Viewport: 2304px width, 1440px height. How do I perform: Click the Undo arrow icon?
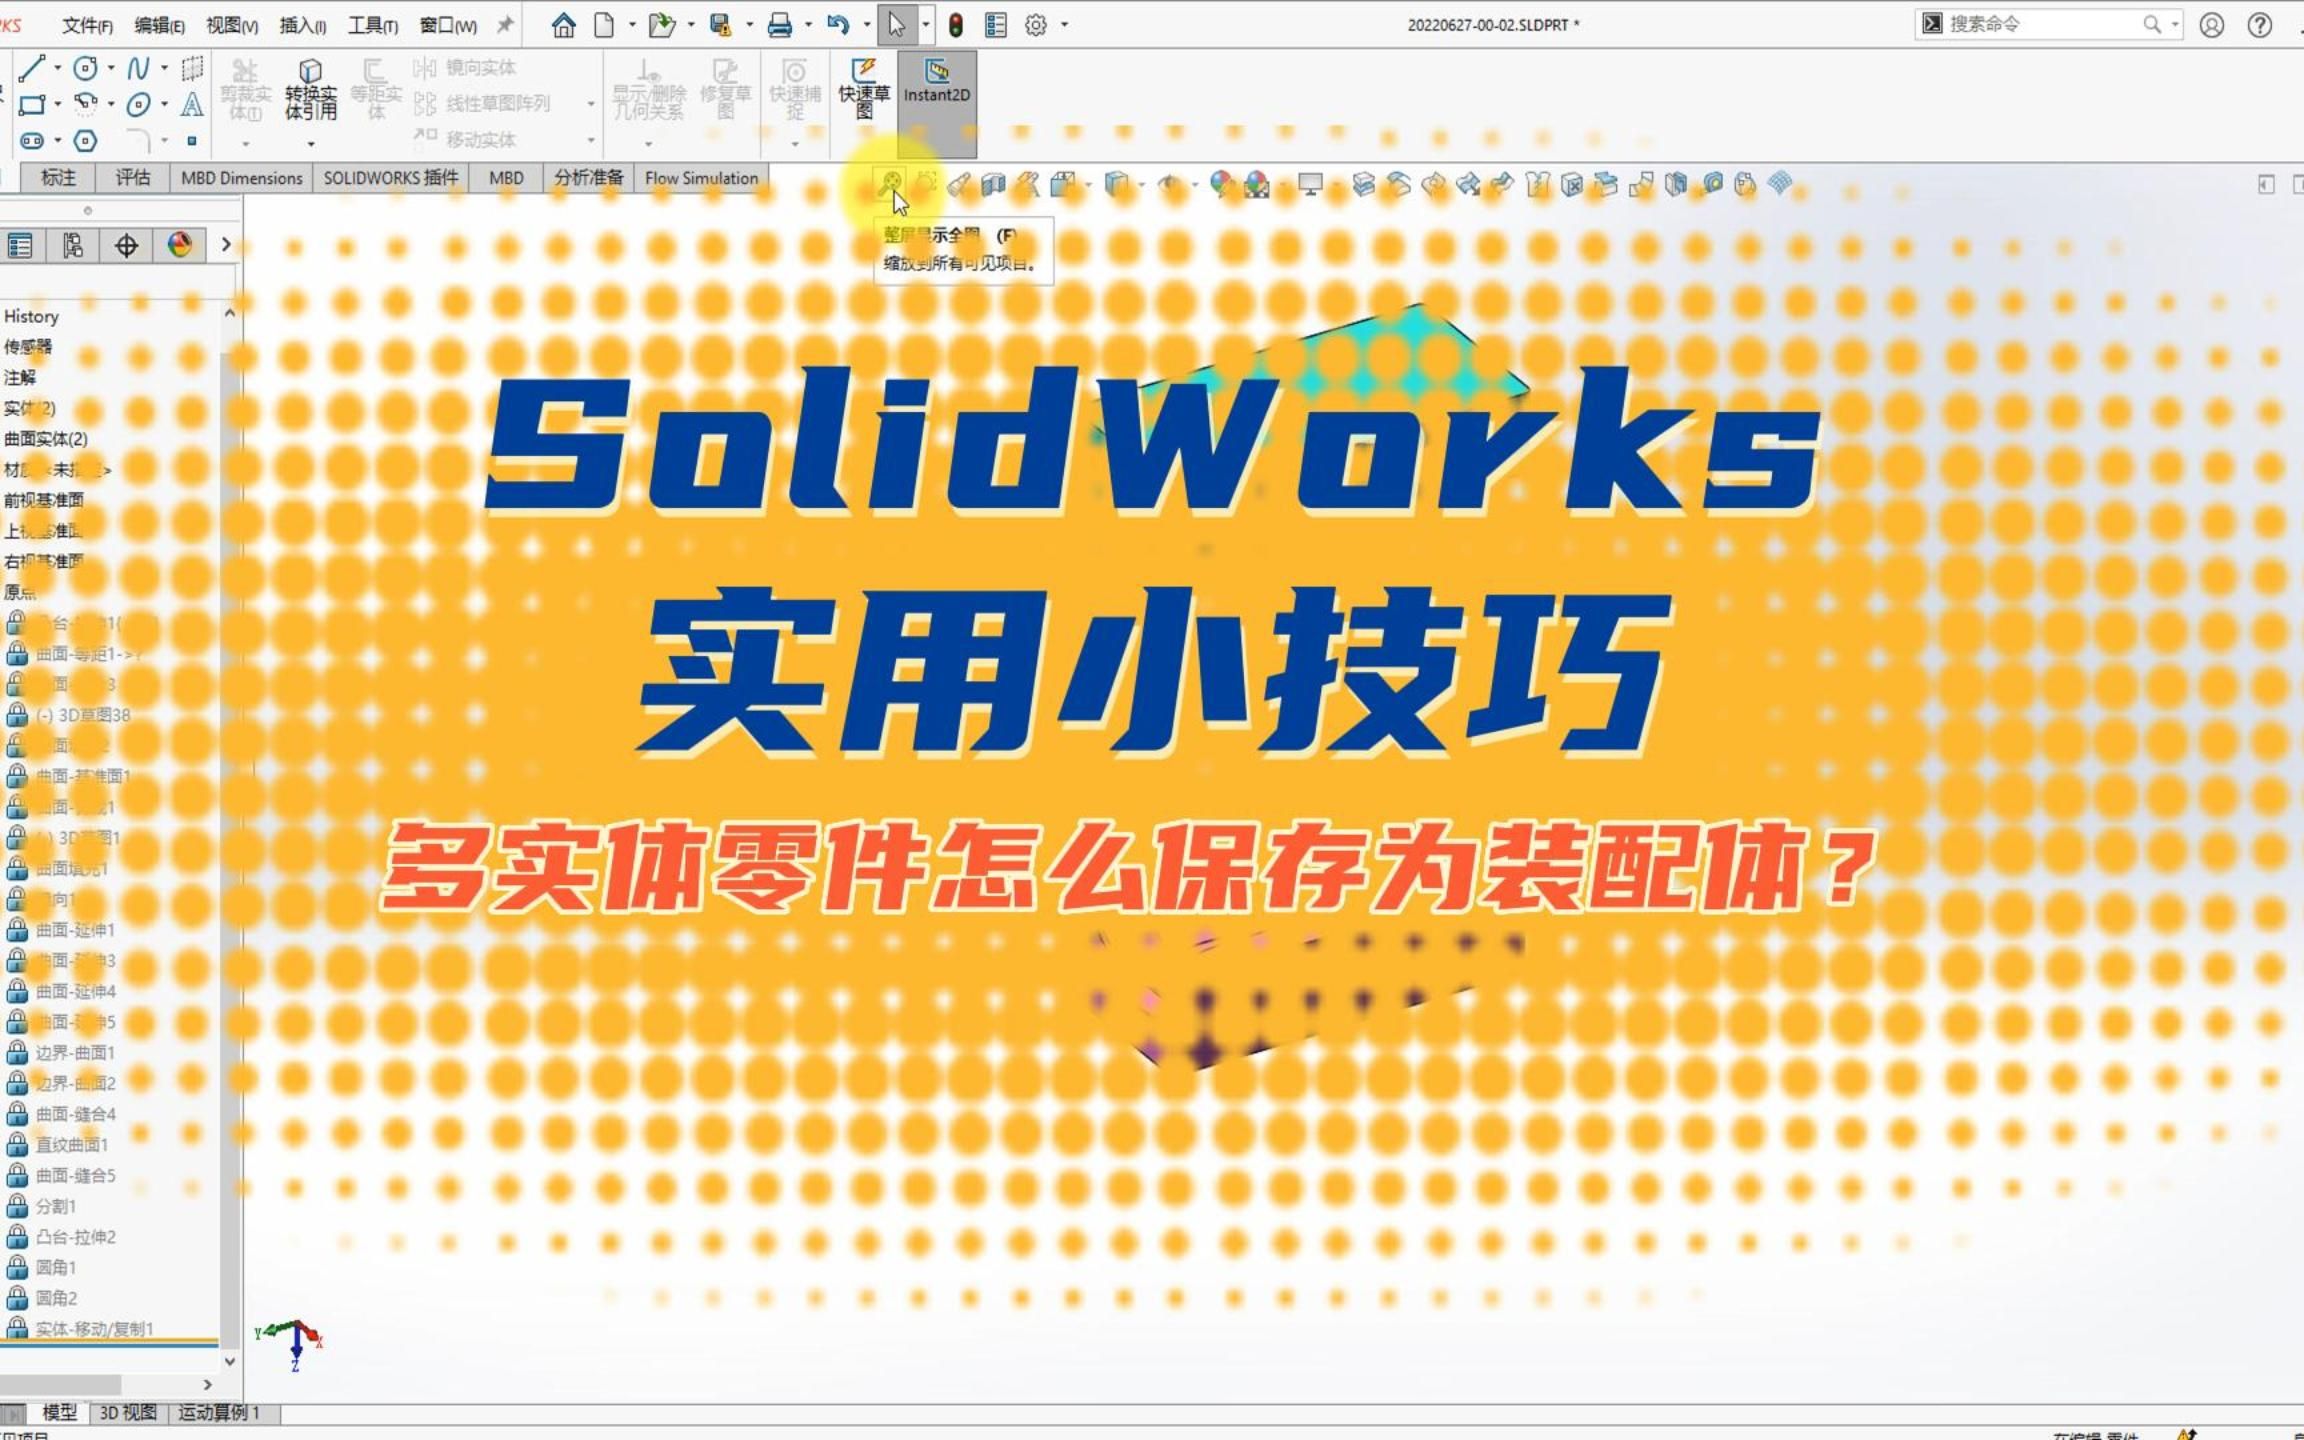coord(838,25)
